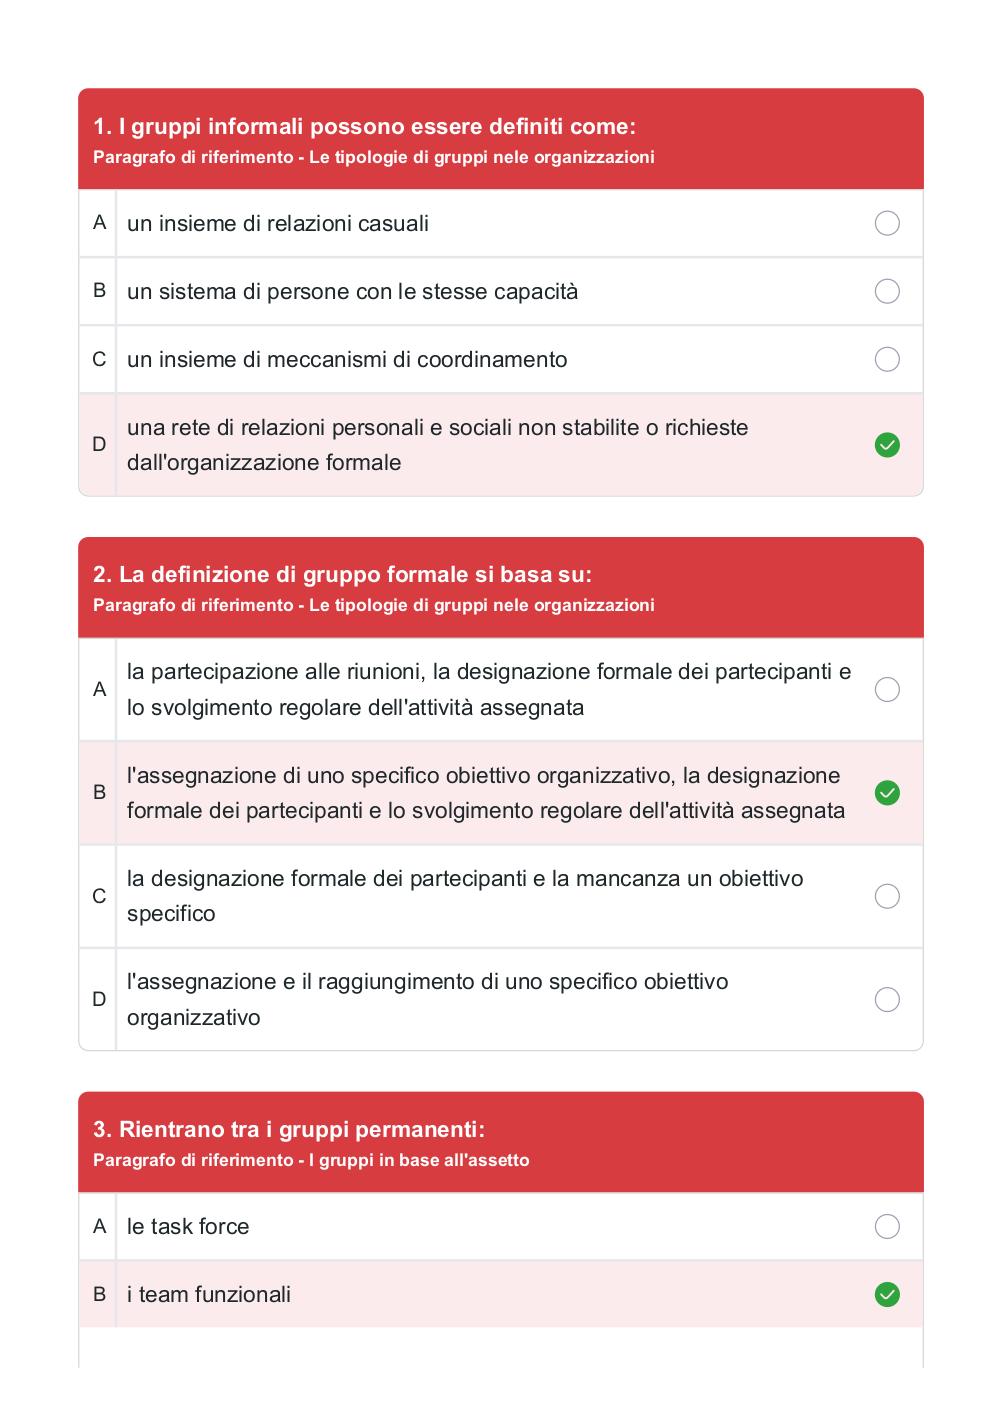The width and height of the screenshot is (1000, 1415).
Task: Click question 2 header 'La definizione di gruppo formale'
Action: 342,574
